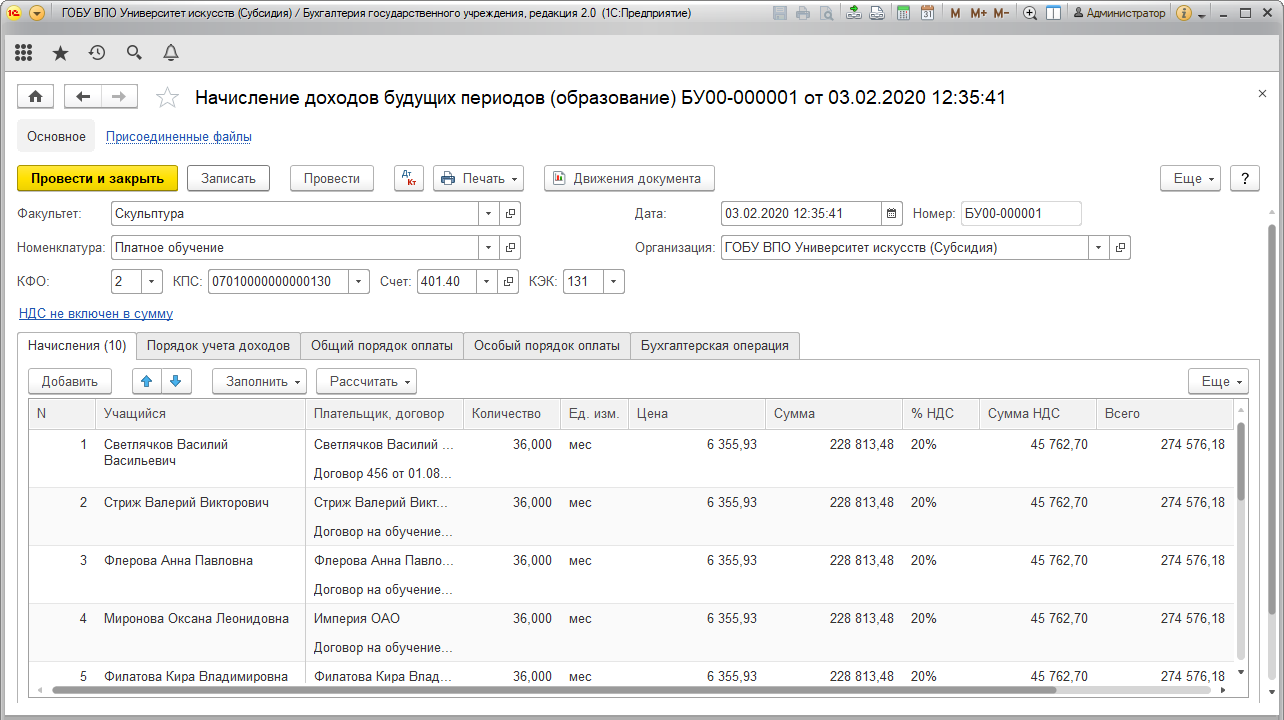Image resolution: width=1284 pixels, height=720 pixels.
Task: Expand the Факультет dropdown list
Action: click(x=489, y=213)
